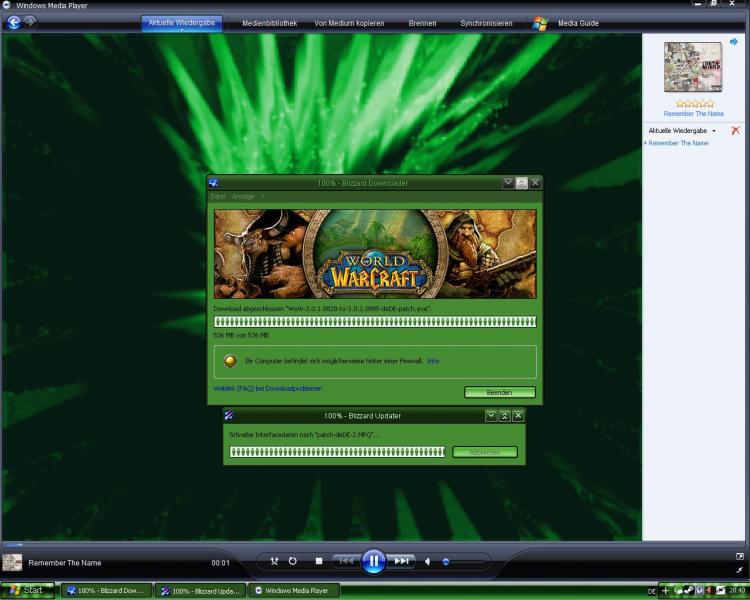
Task: Click the Abbrechen button in Updater
Action: [485, 452]
